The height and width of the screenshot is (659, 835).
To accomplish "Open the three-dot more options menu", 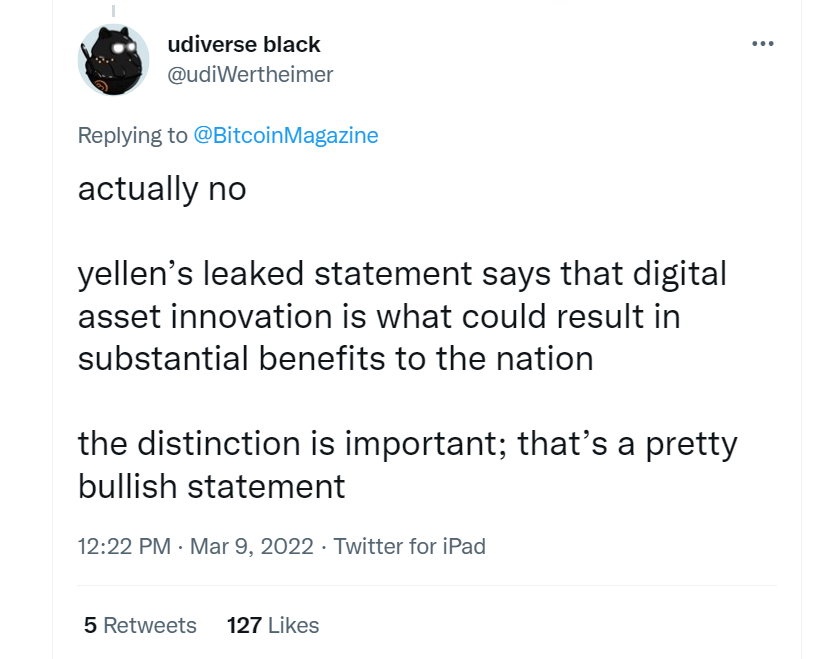I will (x=762, y=44).
